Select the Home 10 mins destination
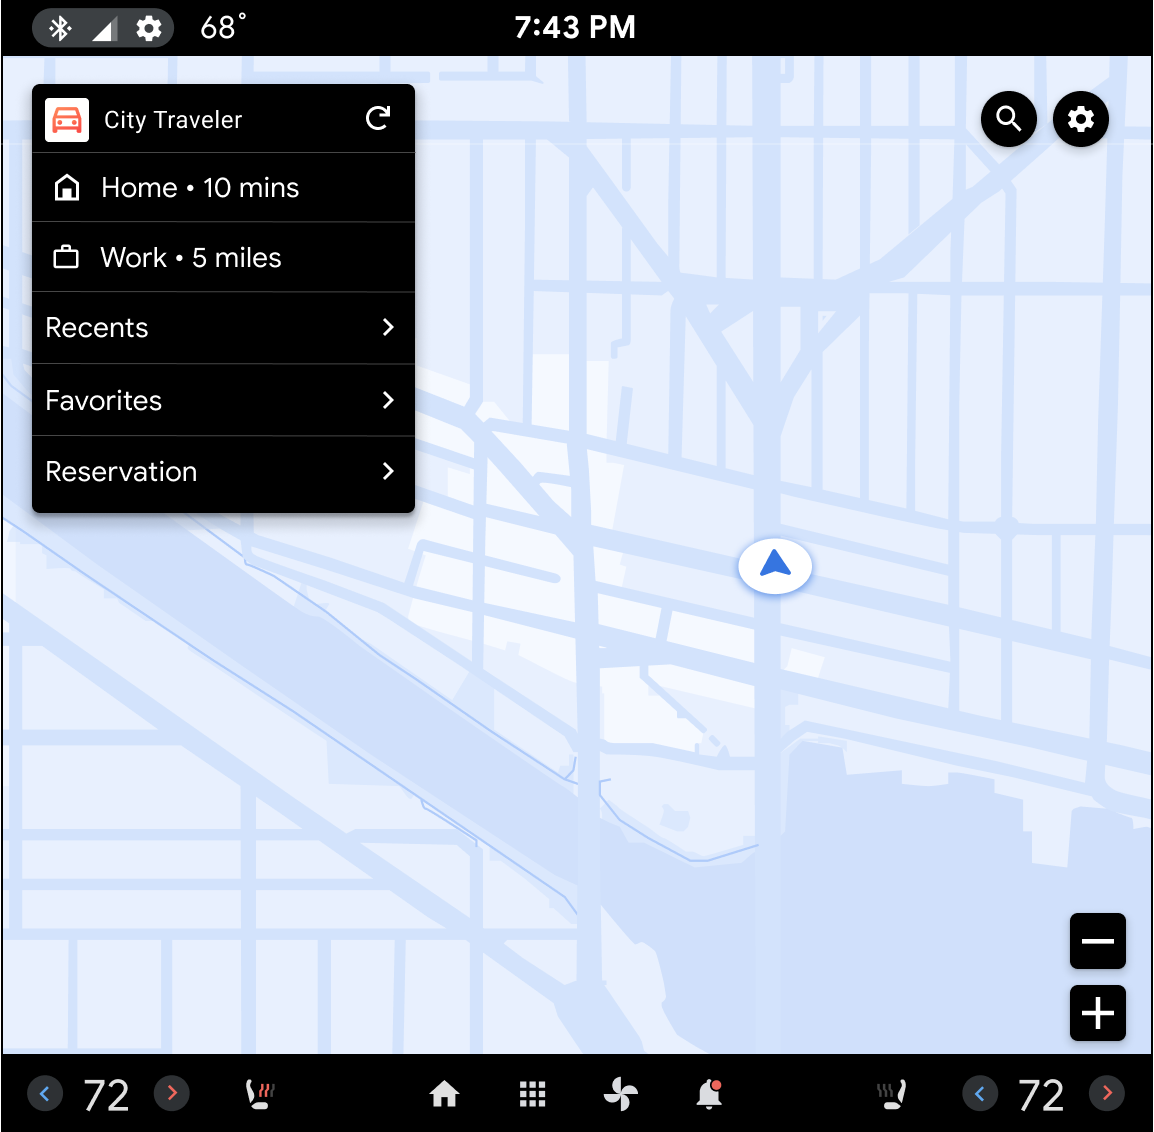 coord(222,187)
